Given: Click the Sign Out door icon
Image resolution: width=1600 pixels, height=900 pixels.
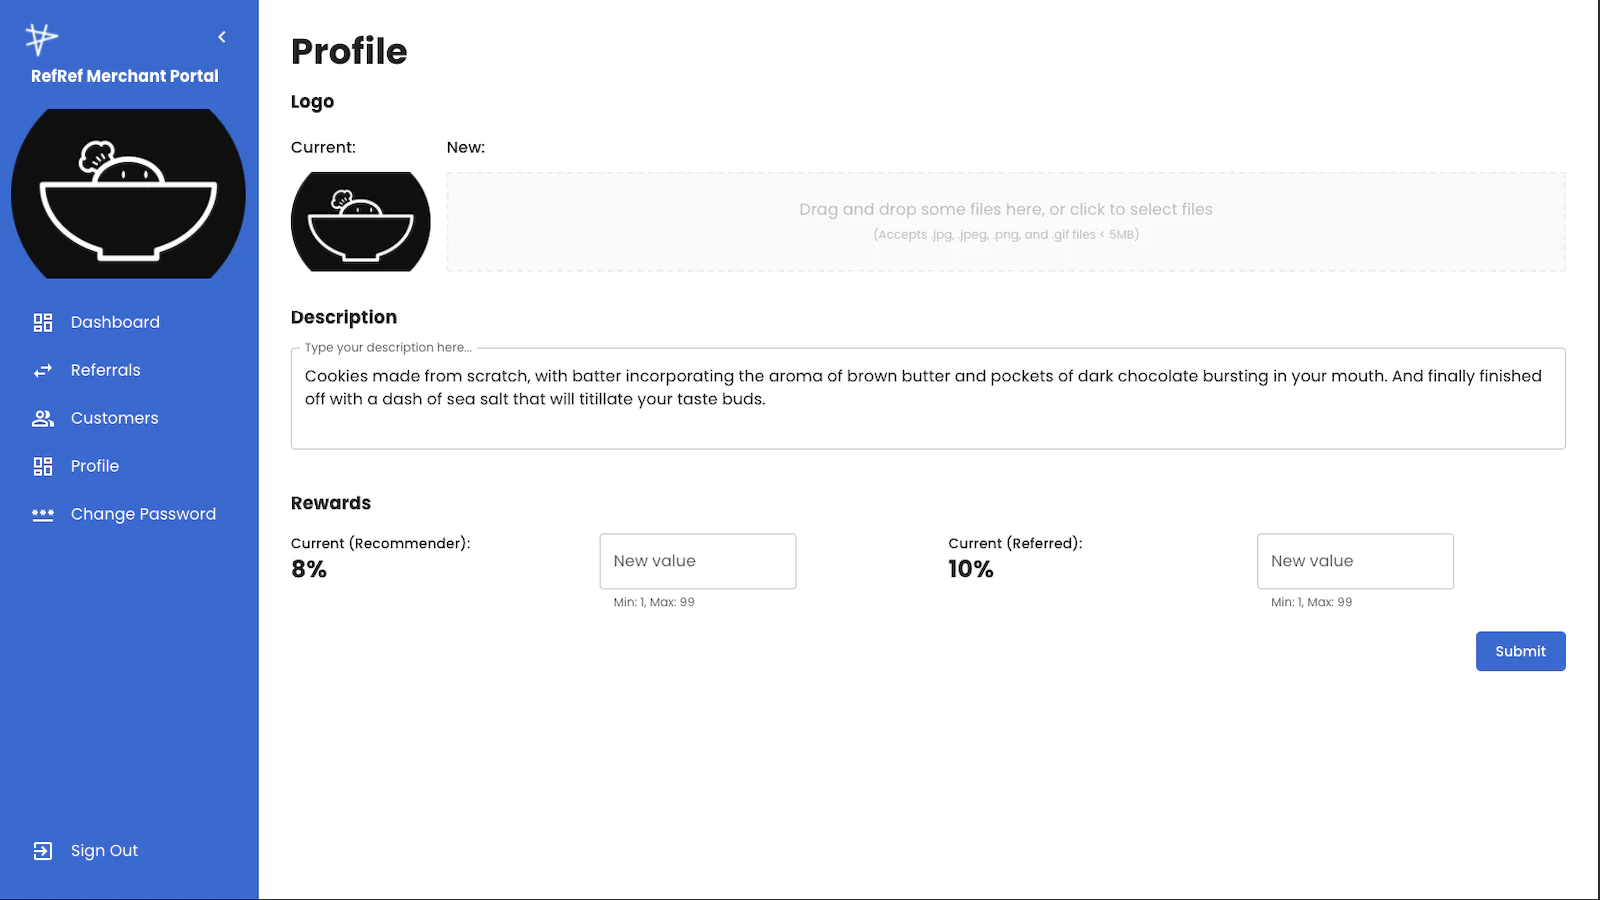Looking at the screenshot, I should pos(43,851).
